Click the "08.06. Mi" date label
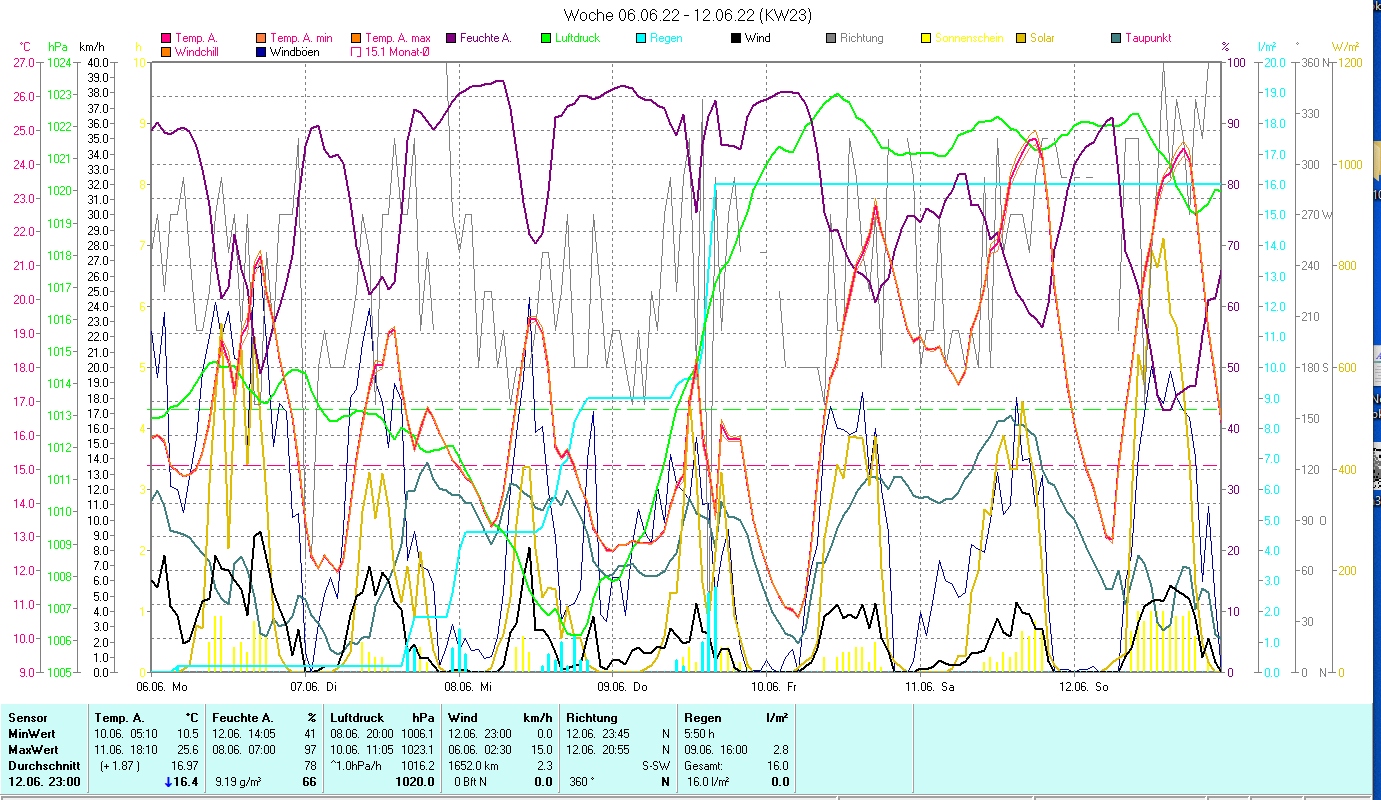The image size is (1381, 800). click(x=468, y=687)
